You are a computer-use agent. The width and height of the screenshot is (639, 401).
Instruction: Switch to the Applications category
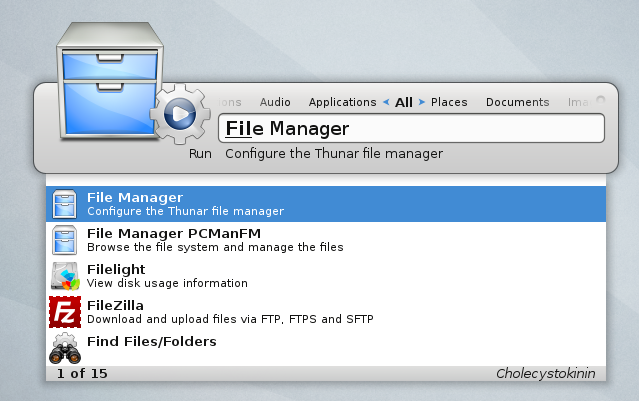point(342,102)
